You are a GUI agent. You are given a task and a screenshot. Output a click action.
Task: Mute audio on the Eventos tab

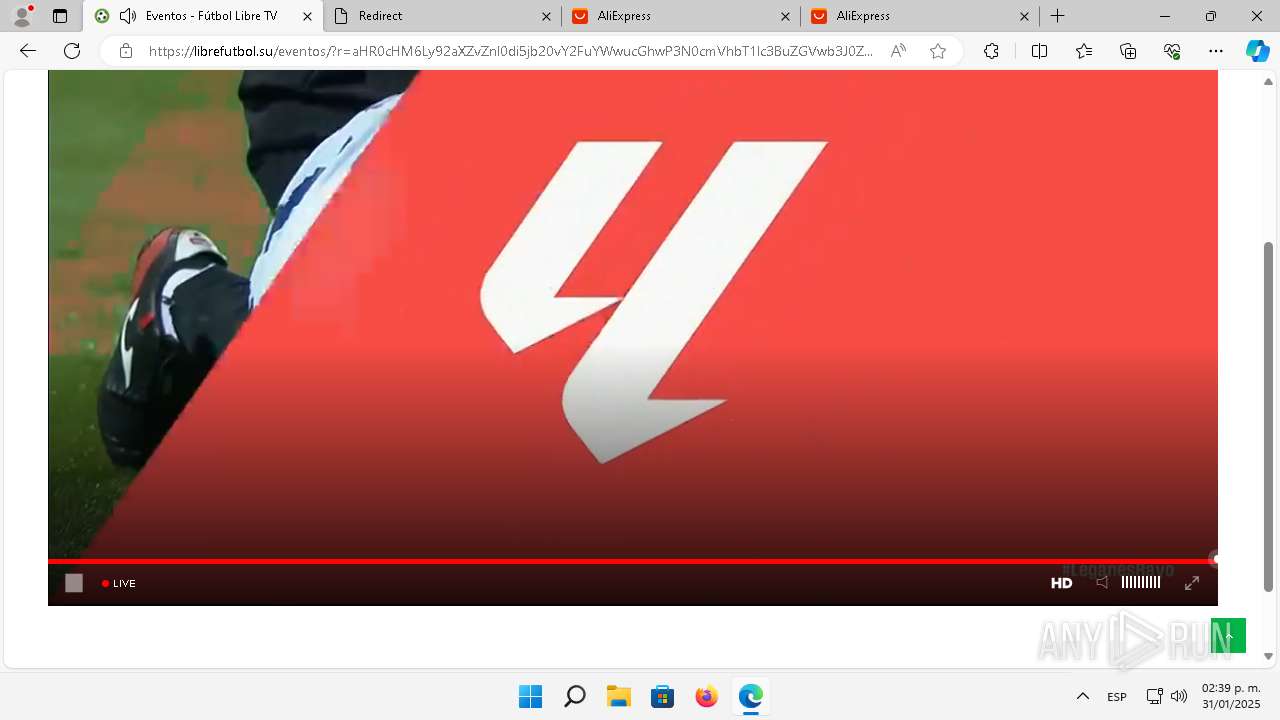(127, 16)
